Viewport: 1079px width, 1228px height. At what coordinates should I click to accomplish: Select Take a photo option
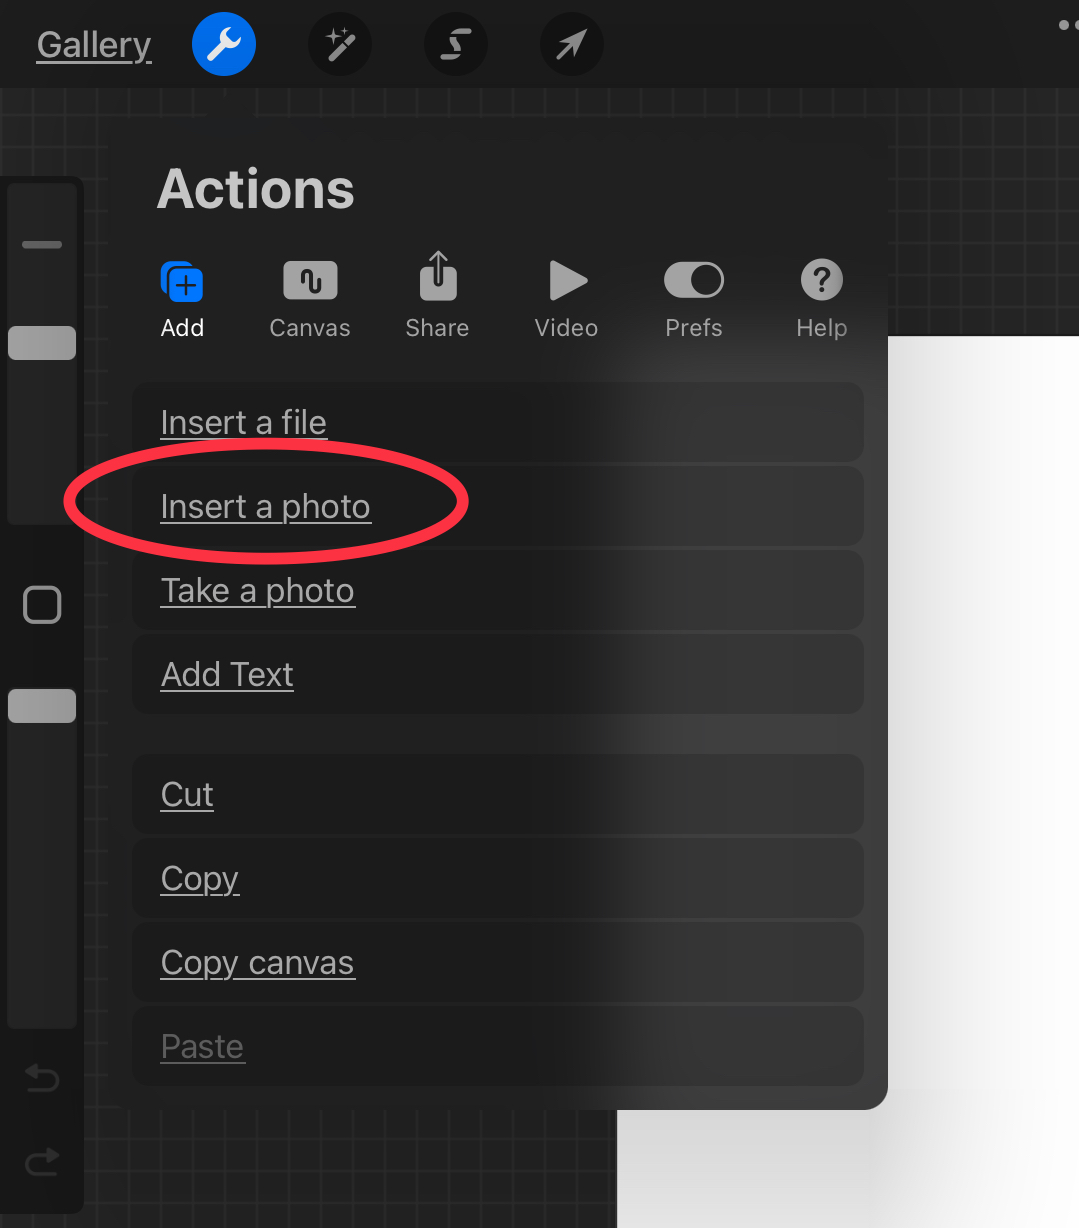(x=258, y=590)
